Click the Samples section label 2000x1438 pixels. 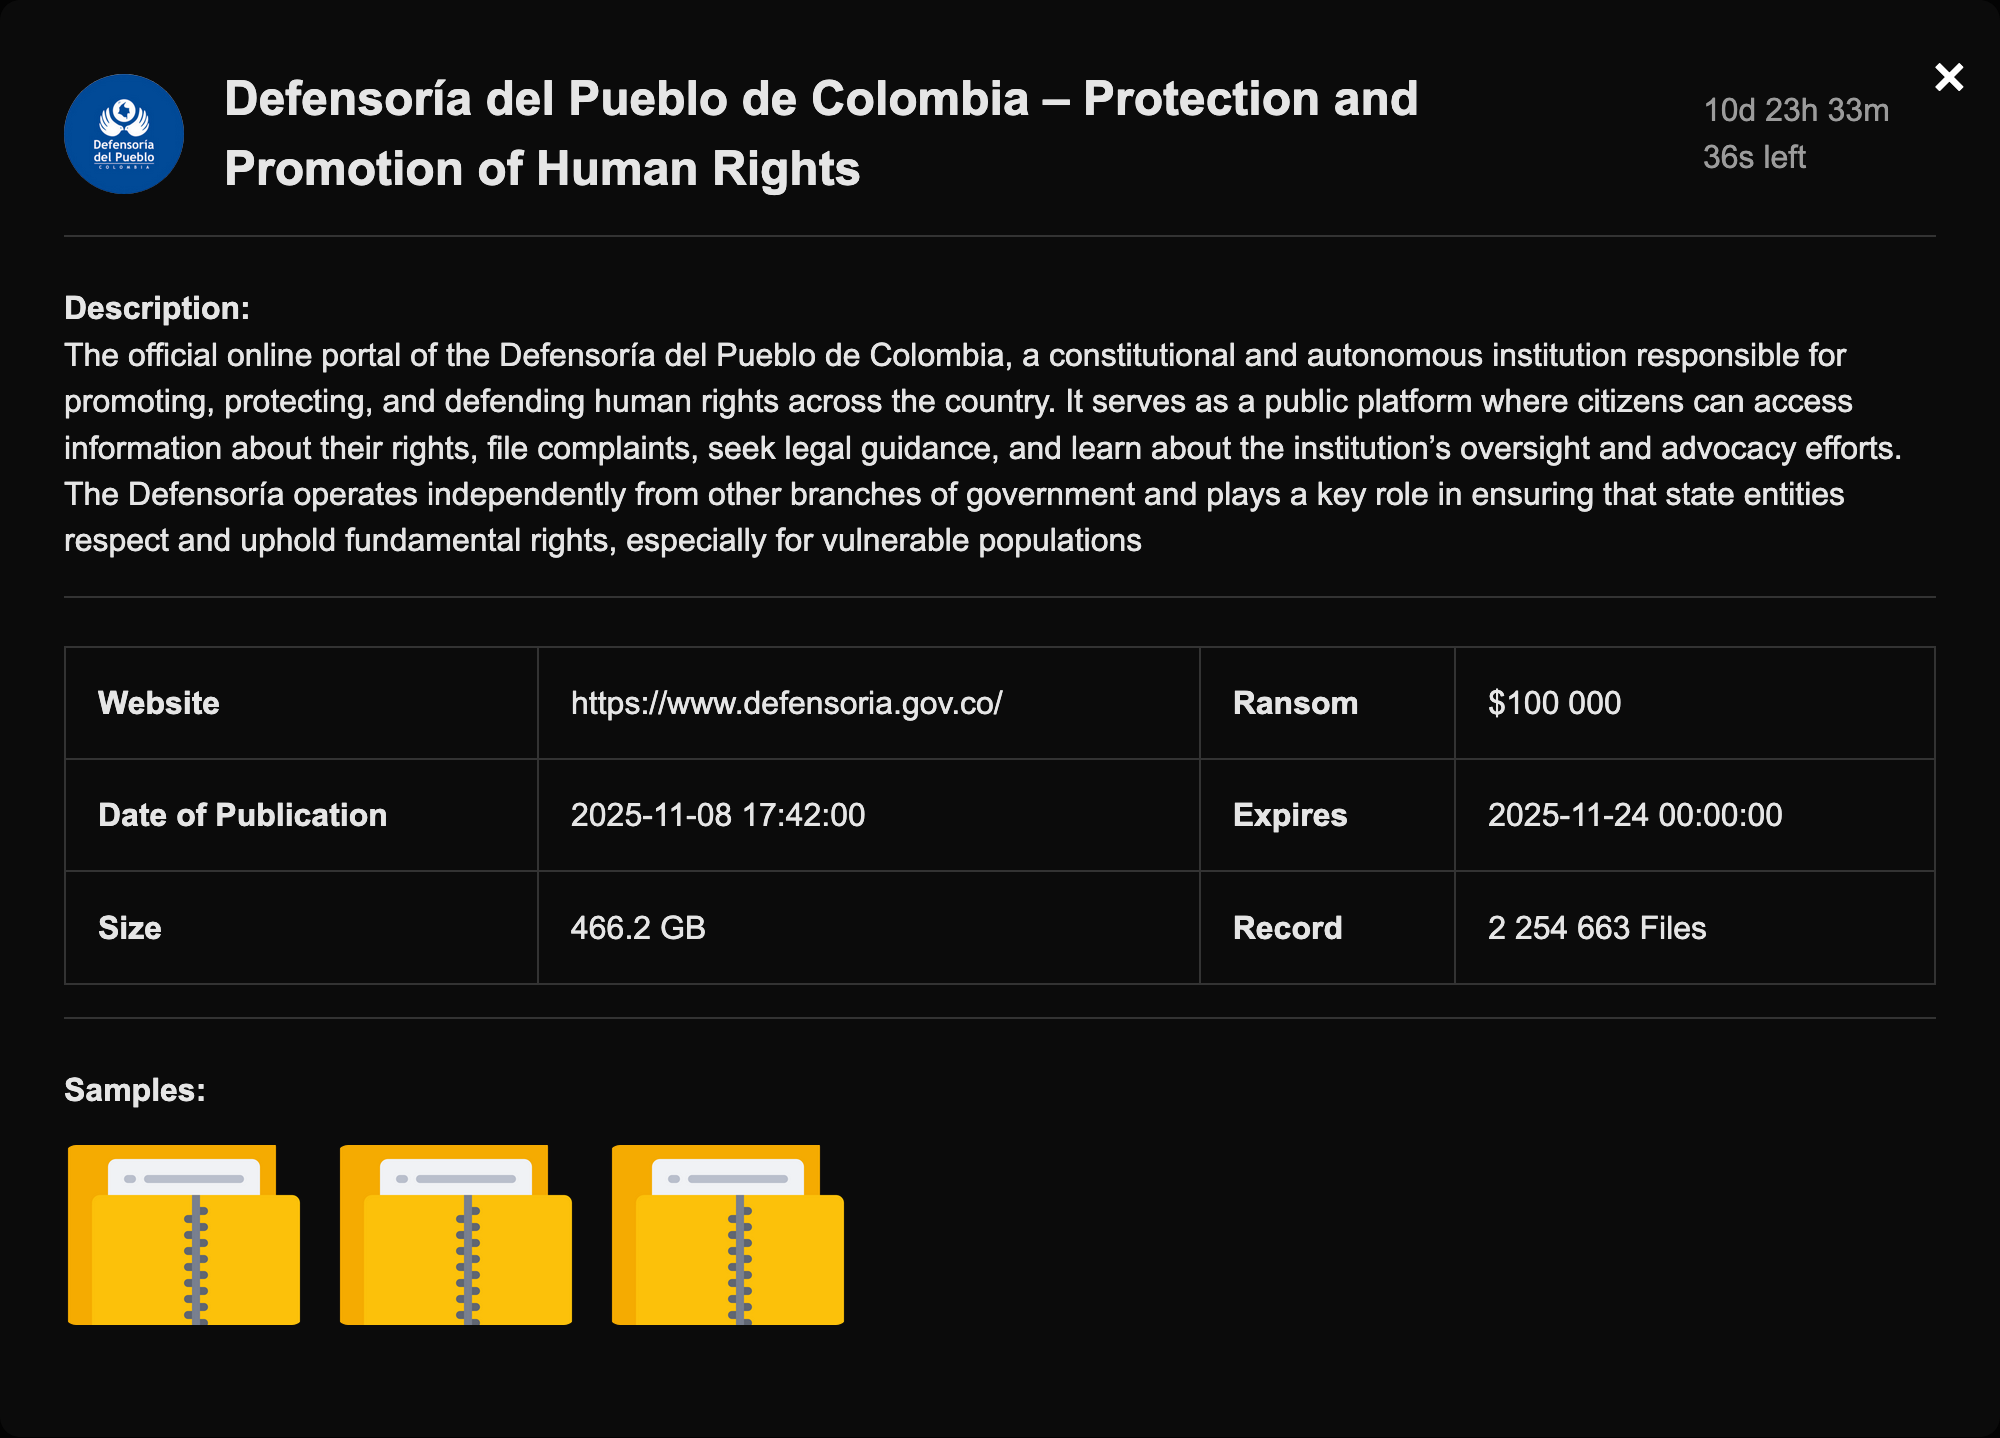point(134,1090)
